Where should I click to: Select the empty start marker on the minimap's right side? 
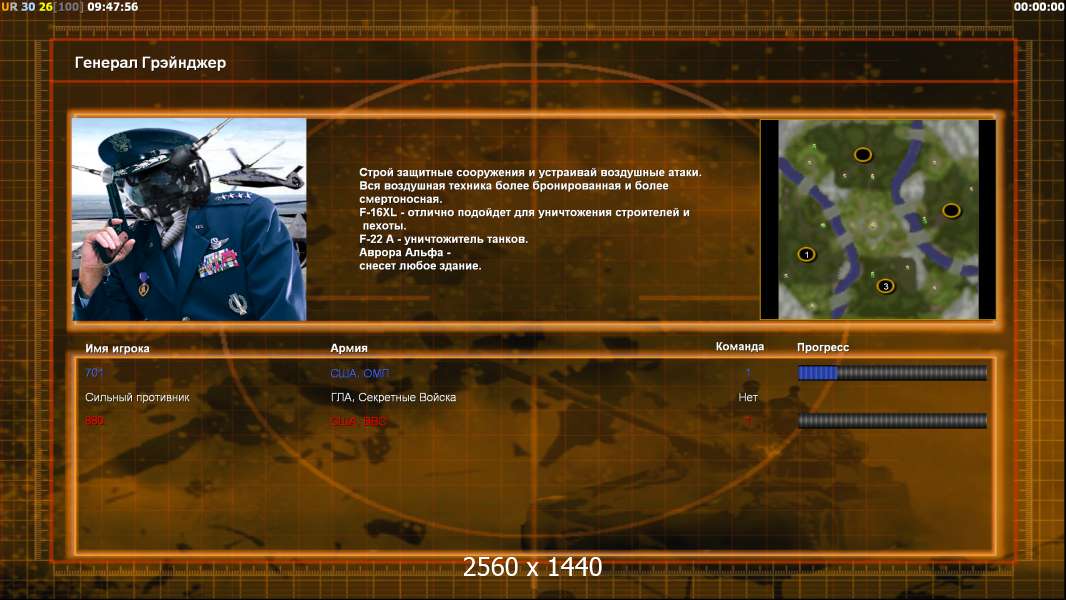[x=951, y=211]
